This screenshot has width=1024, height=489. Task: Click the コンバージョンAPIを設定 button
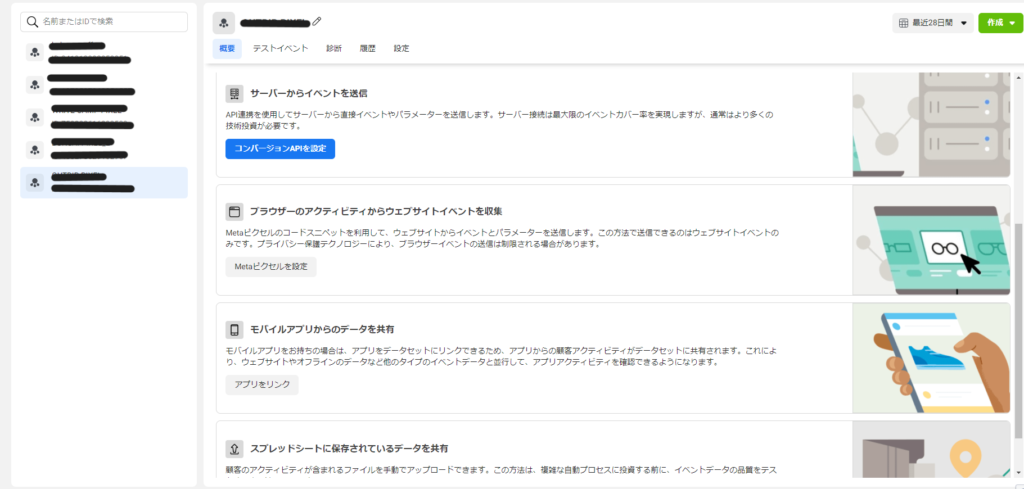coord(279,149)
